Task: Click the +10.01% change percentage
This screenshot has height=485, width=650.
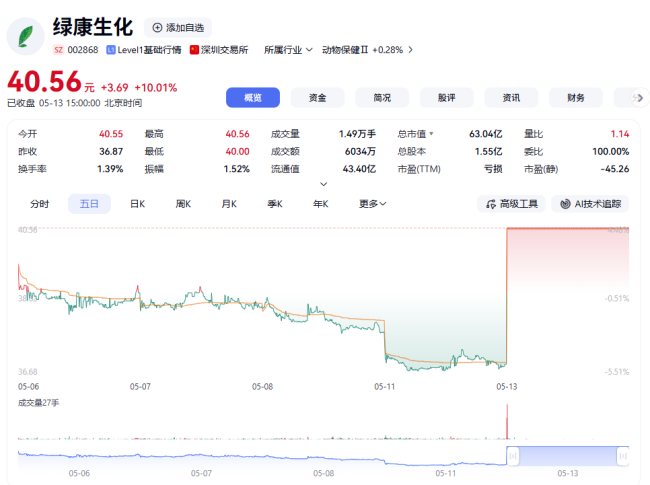Action: coord(156,88)
